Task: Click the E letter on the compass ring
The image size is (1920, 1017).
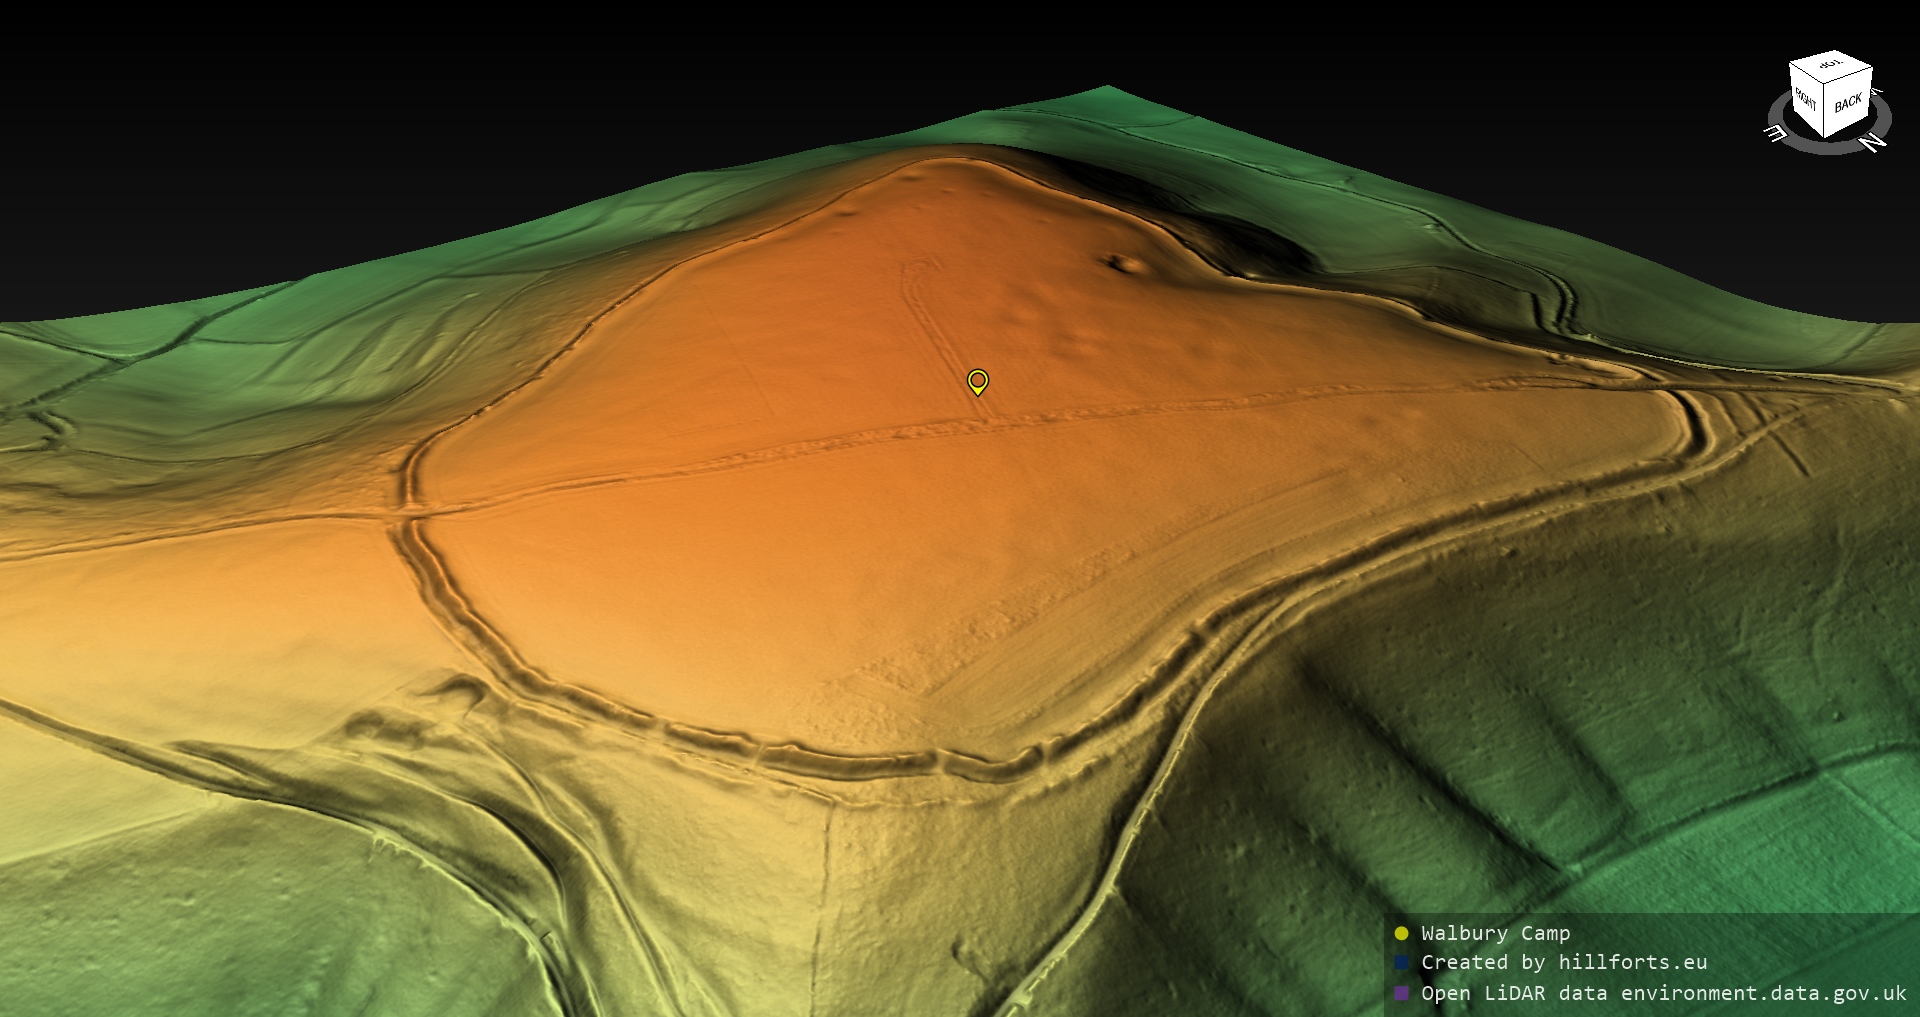Action: [1774, 133]
